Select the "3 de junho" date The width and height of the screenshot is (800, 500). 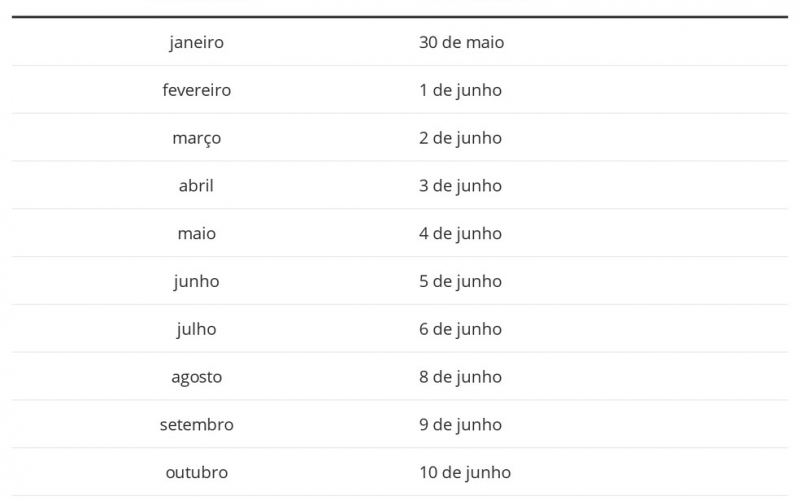460,185
